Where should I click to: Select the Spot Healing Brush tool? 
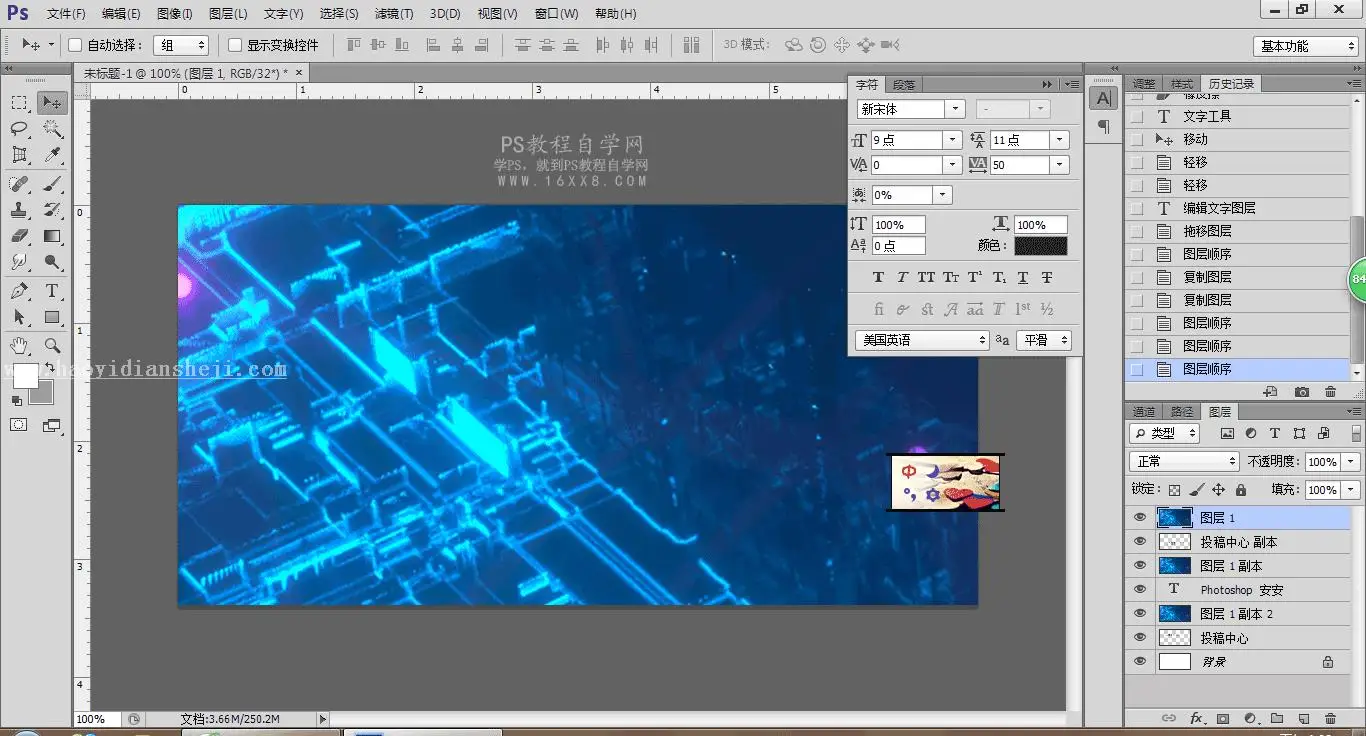click(x=19, y=184)
